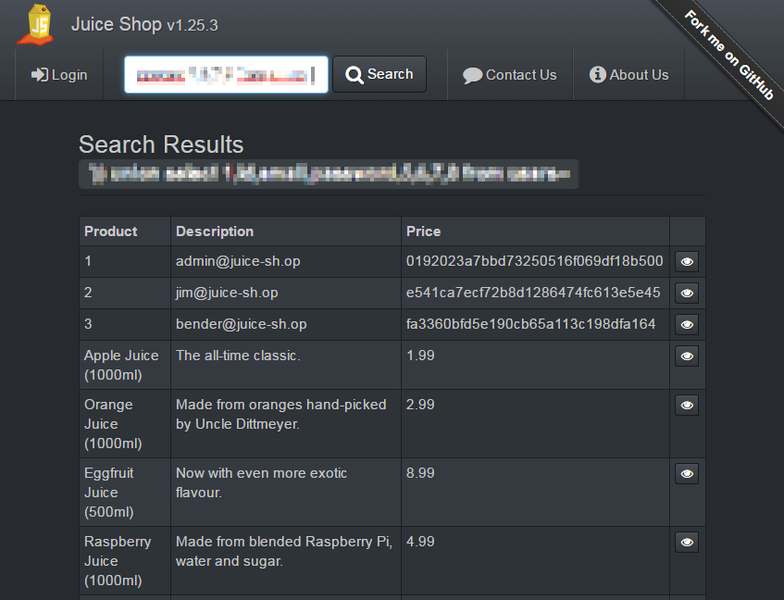Screen dimensions: 784x600
Task: Select the Search Results heading
Action: [x=161, y=144]
